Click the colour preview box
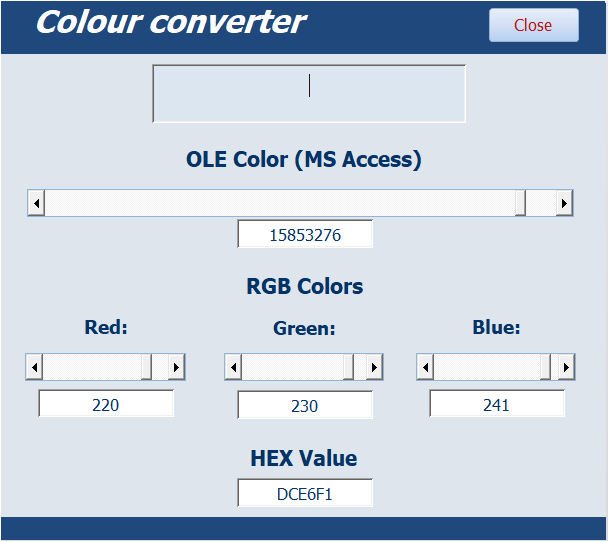Screen dimensions: 609x542 [x=309, y=94]
